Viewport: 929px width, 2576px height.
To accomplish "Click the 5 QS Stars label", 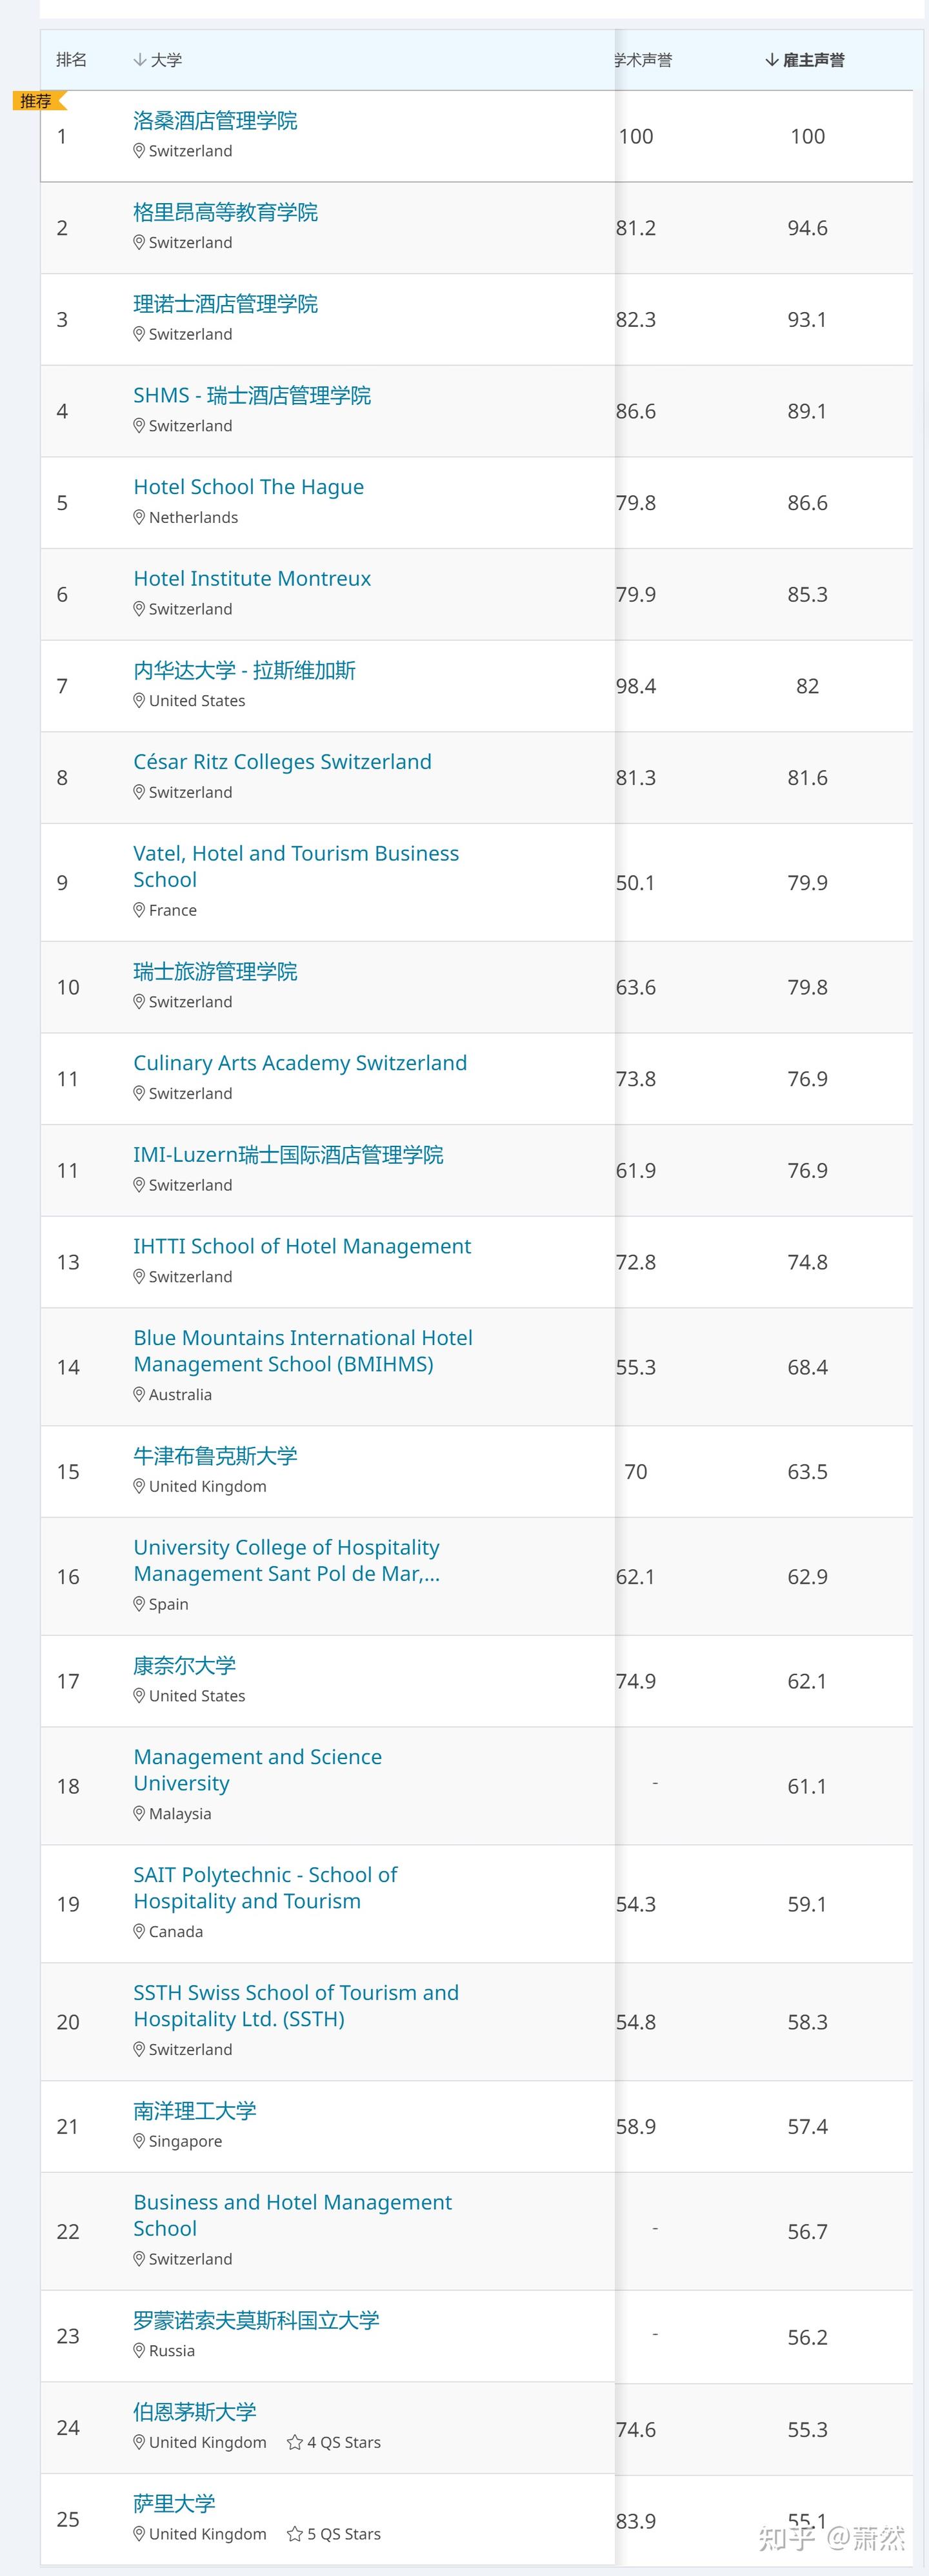I will pos(344,2534).
